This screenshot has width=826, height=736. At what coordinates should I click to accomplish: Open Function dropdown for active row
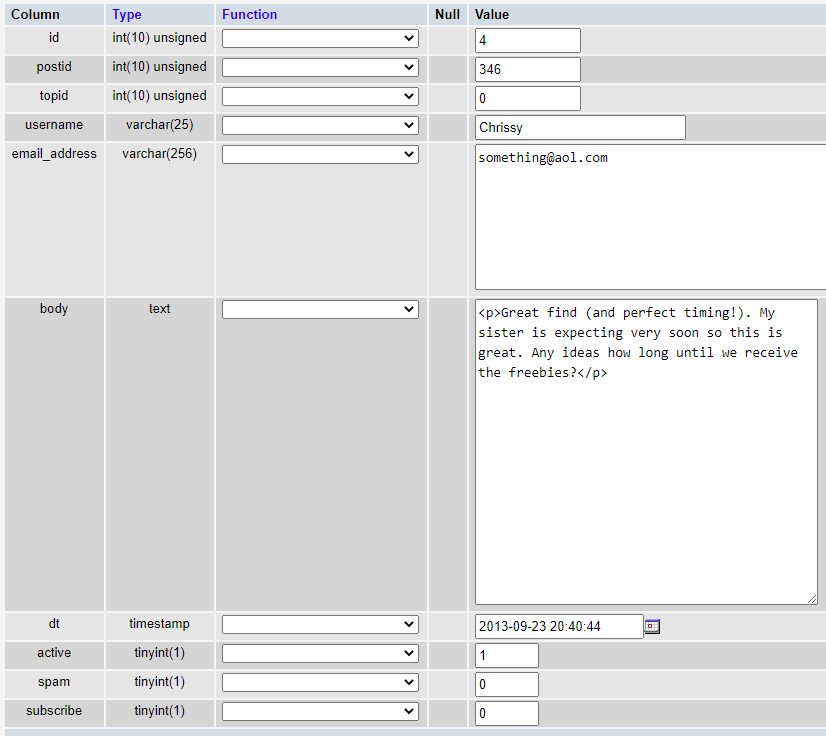point(320,653)
